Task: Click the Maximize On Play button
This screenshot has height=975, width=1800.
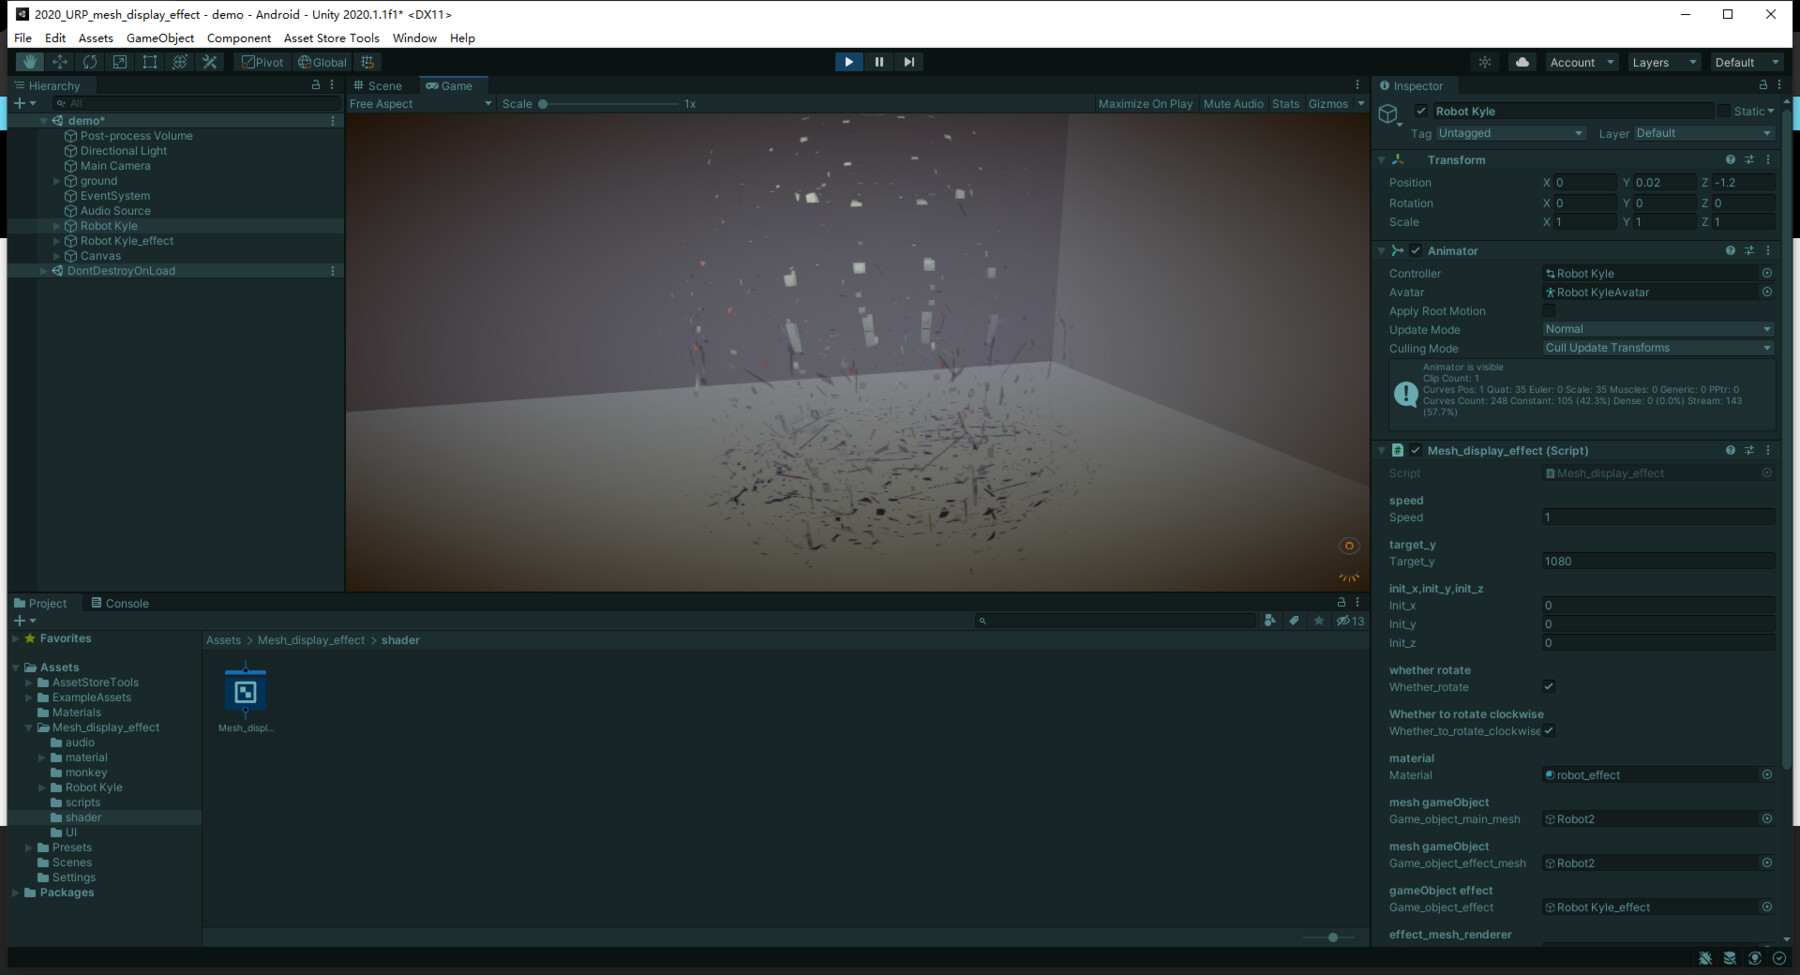Action: coord(1144,103)
